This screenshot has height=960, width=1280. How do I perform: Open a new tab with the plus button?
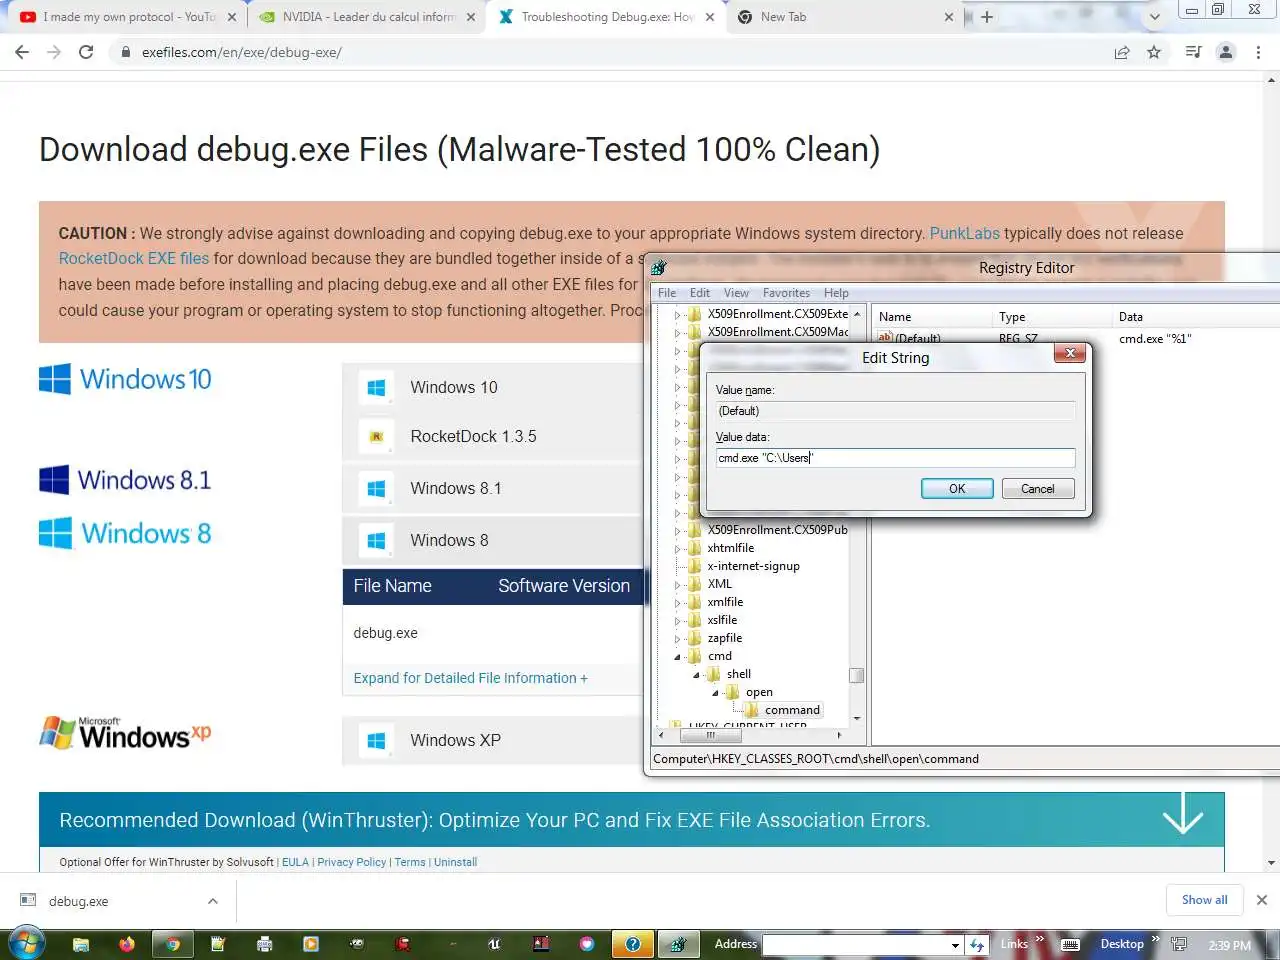click(987, 17)
